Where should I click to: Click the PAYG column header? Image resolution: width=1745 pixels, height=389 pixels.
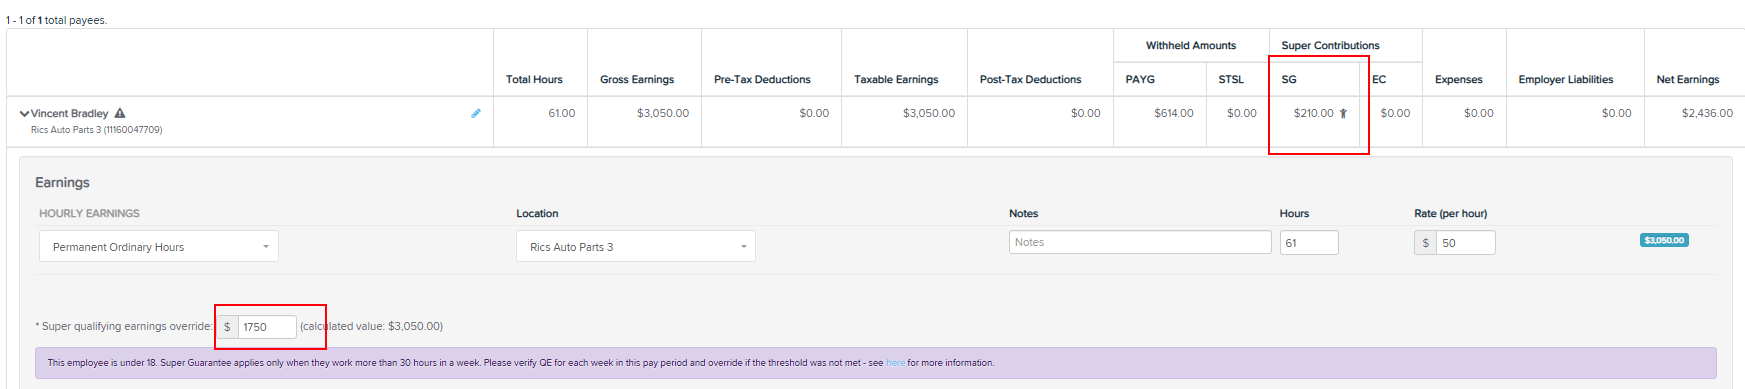click(x=1140, y=79)
